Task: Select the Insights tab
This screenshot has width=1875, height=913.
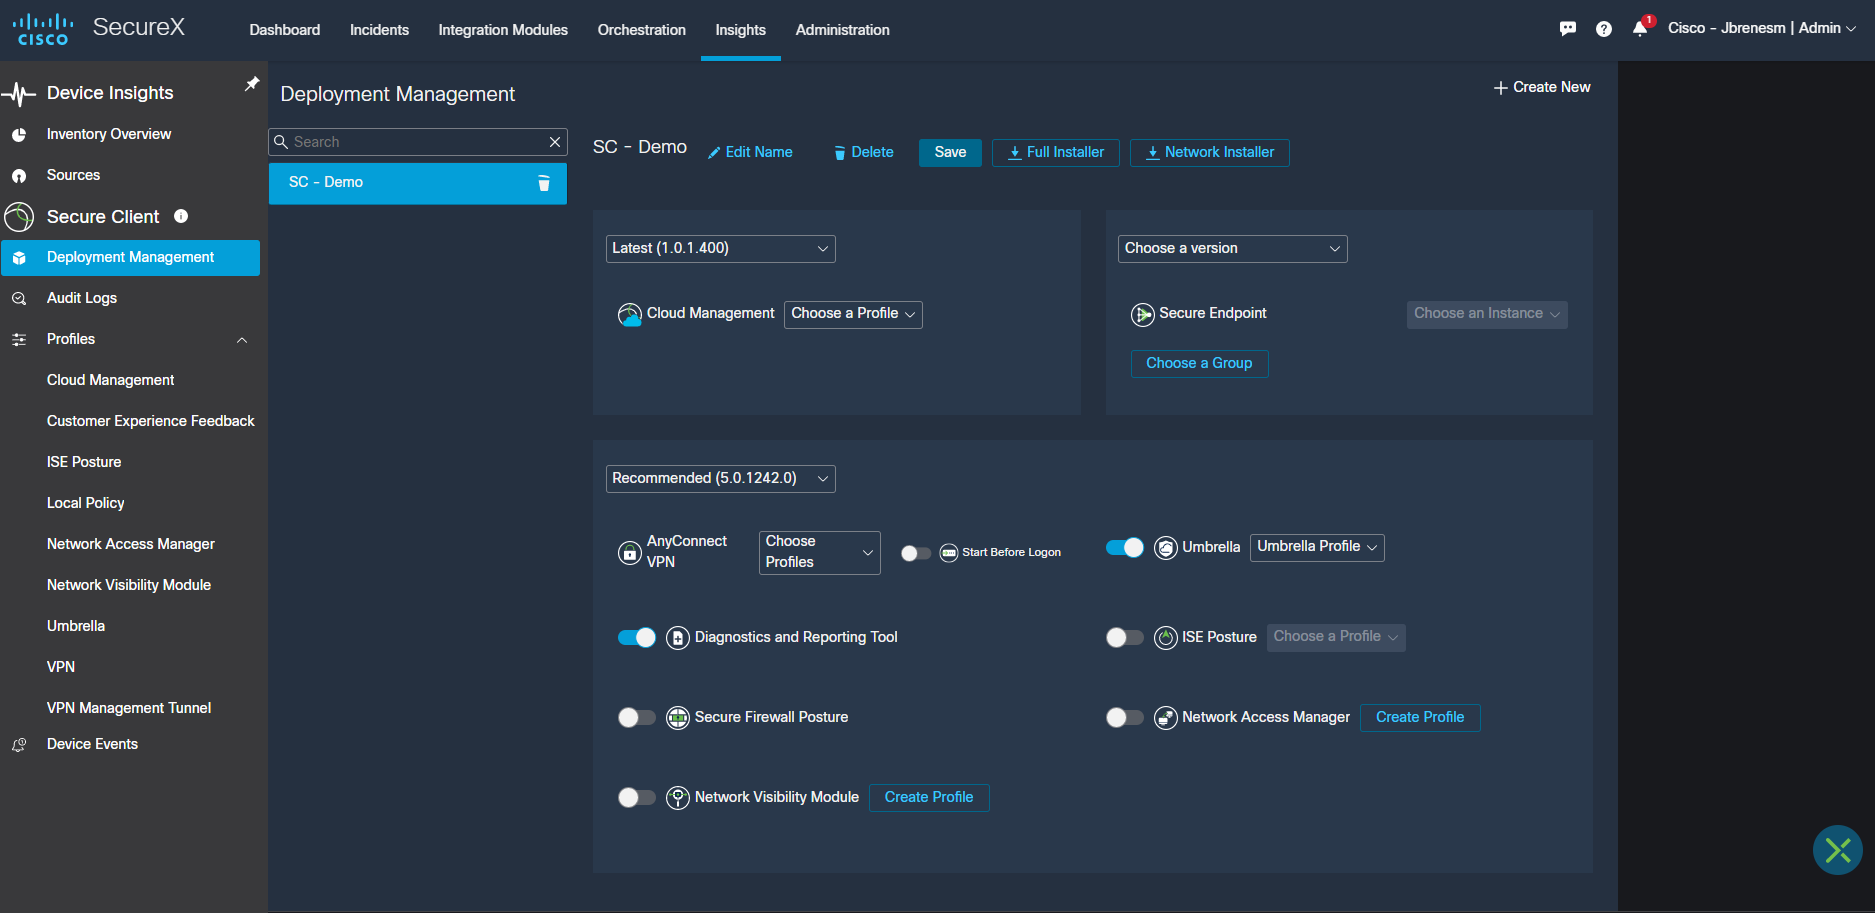Action: (740, 30)
